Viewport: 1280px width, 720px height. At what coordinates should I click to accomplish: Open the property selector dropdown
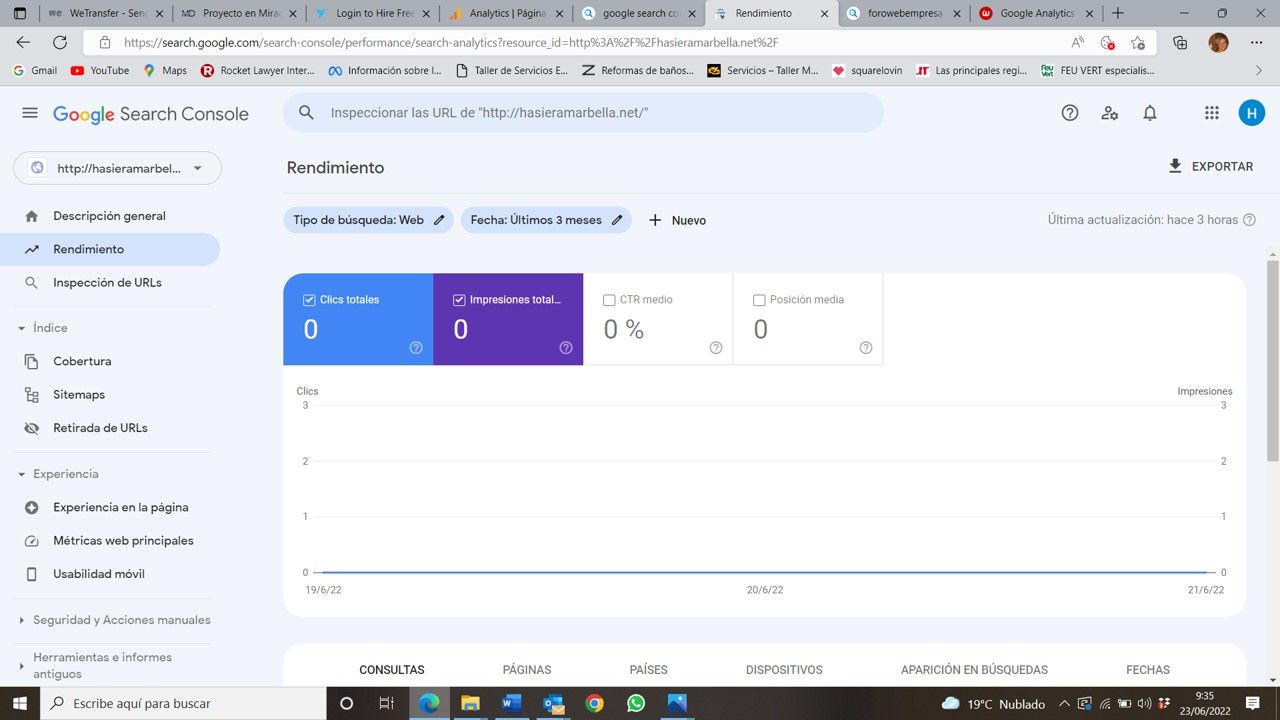[118, 168]
